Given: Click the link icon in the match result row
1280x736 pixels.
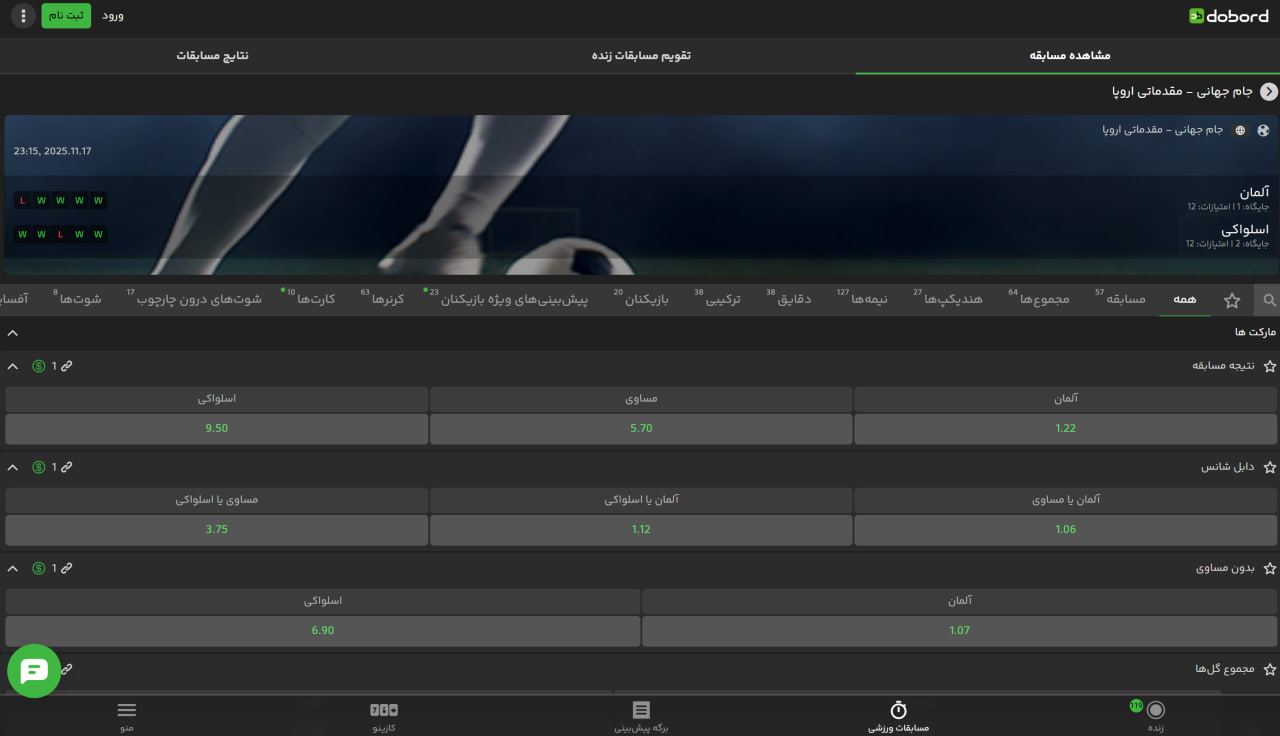Looking at the screenshot, I should point(67,366).
